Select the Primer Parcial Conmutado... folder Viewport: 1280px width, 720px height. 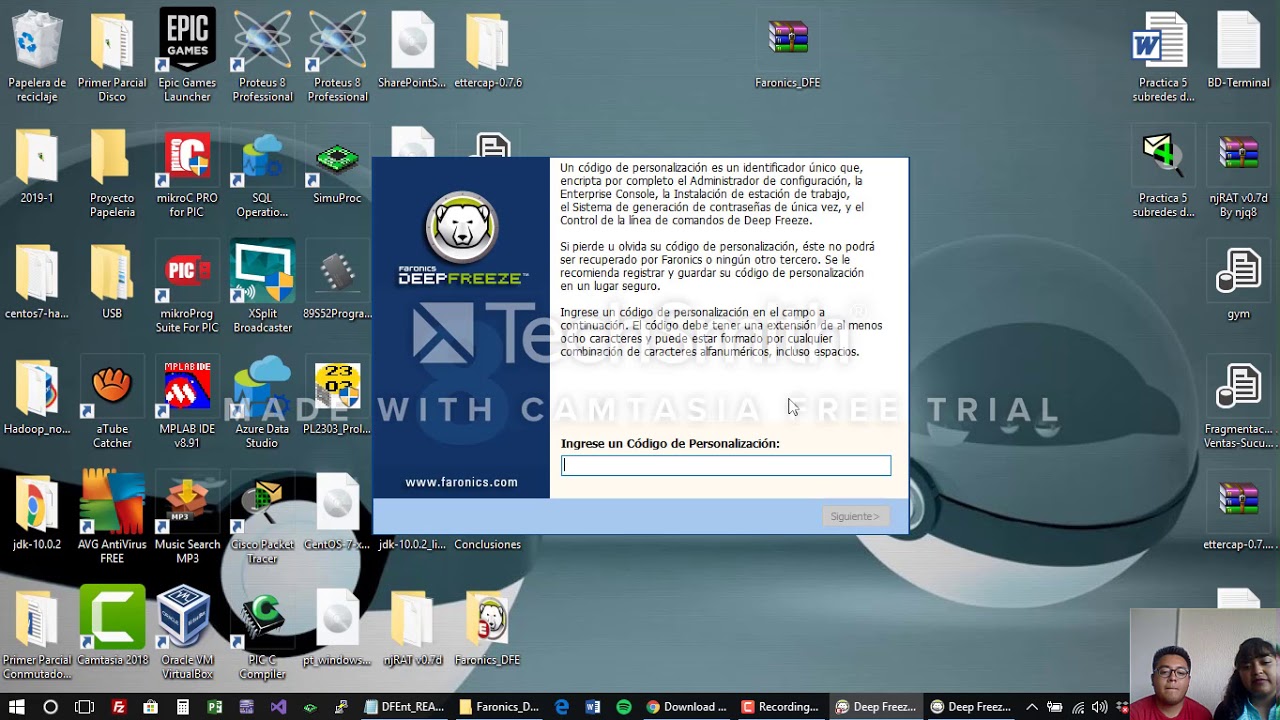point(37,634)
